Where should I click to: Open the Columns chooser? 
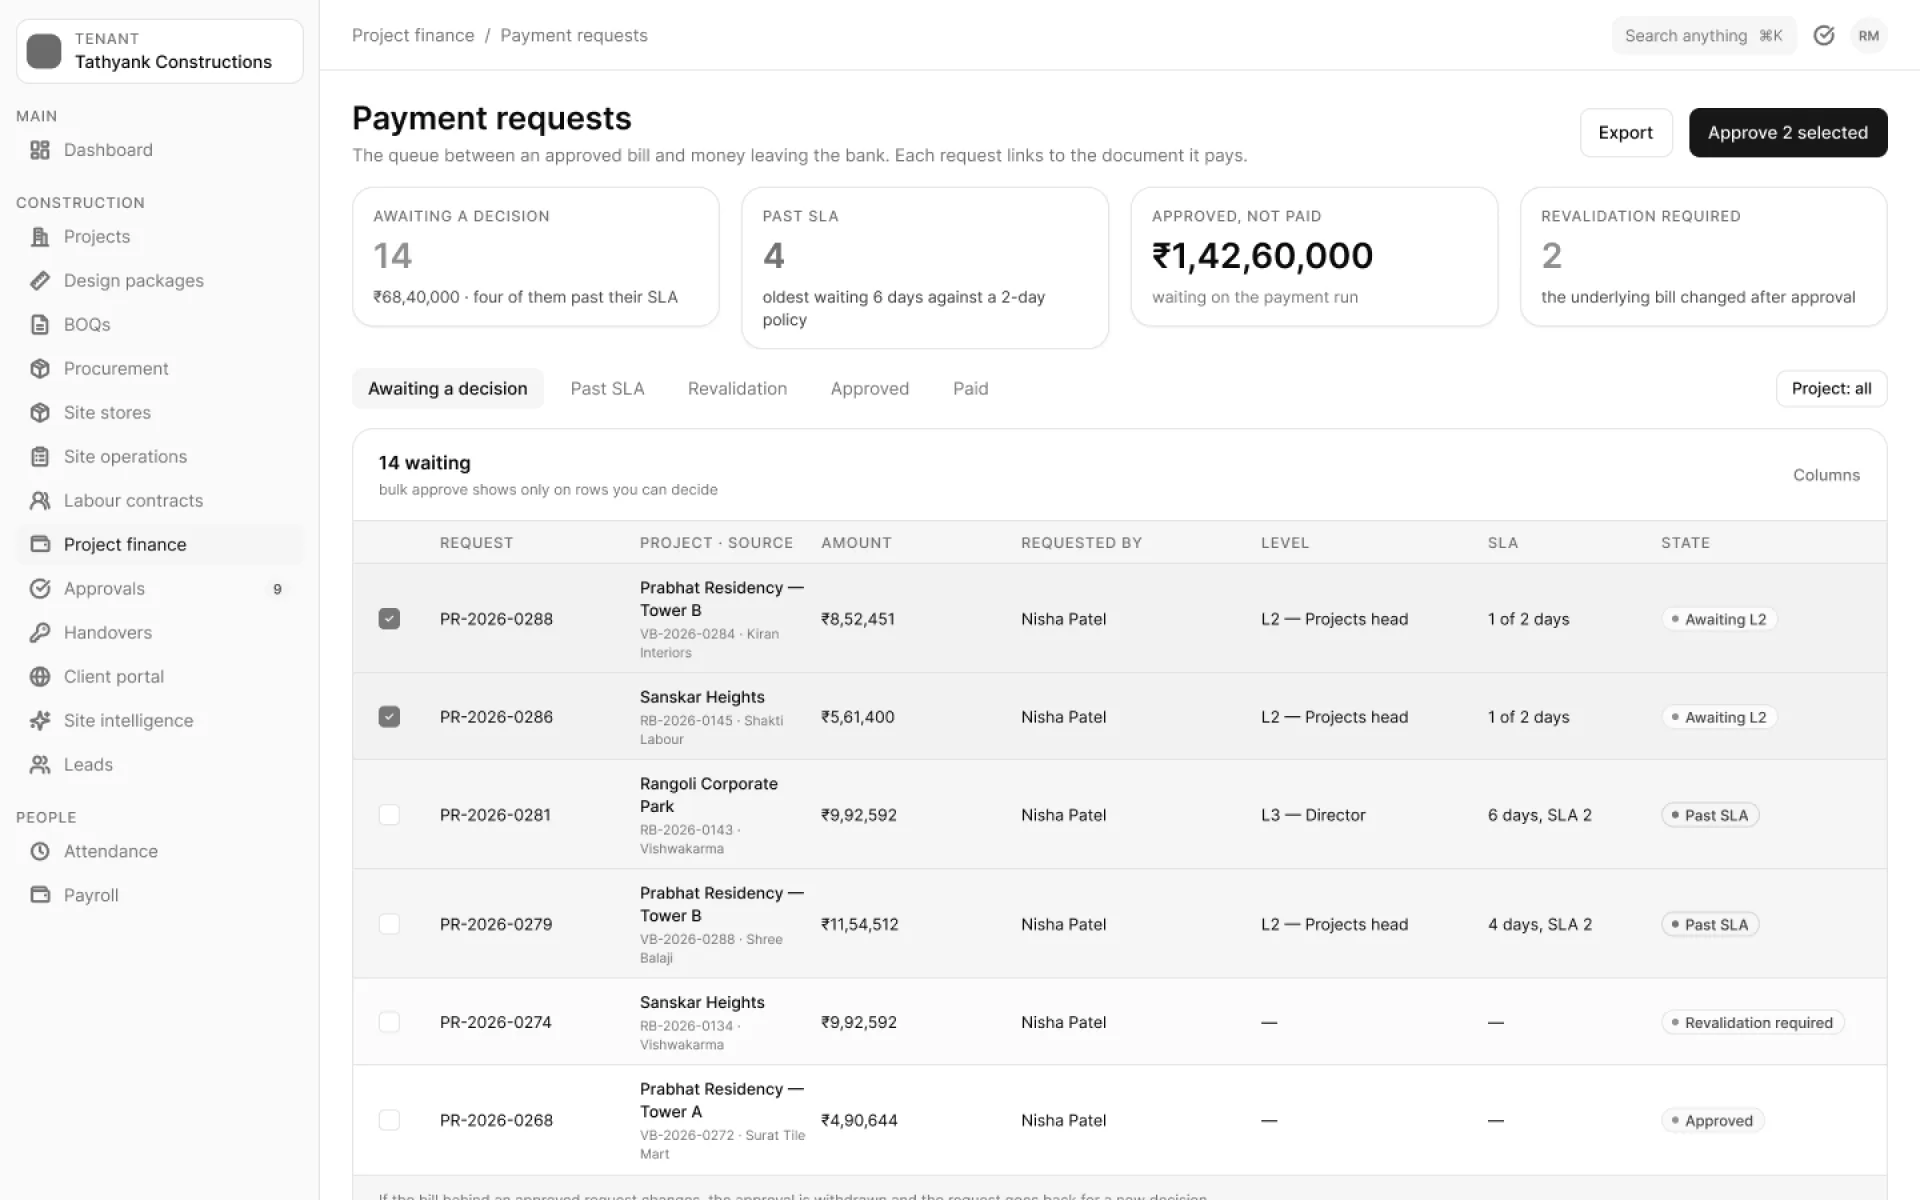pos(1826,475)
